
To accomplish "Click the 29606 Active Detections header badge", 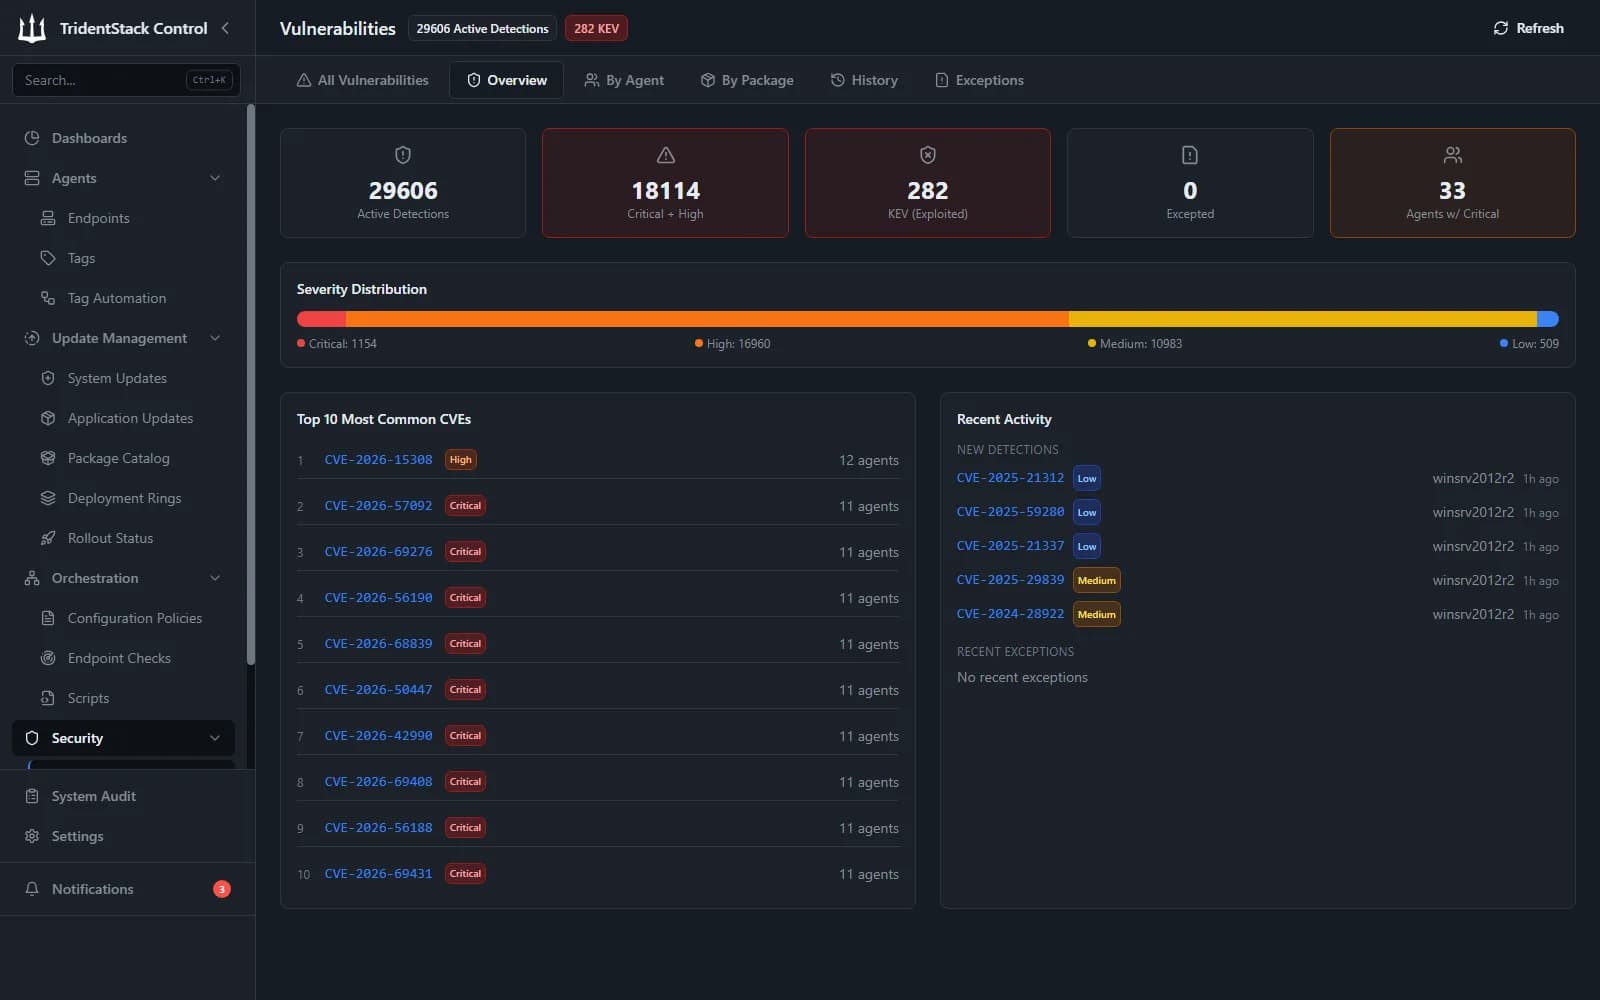I will click(482, 28).
